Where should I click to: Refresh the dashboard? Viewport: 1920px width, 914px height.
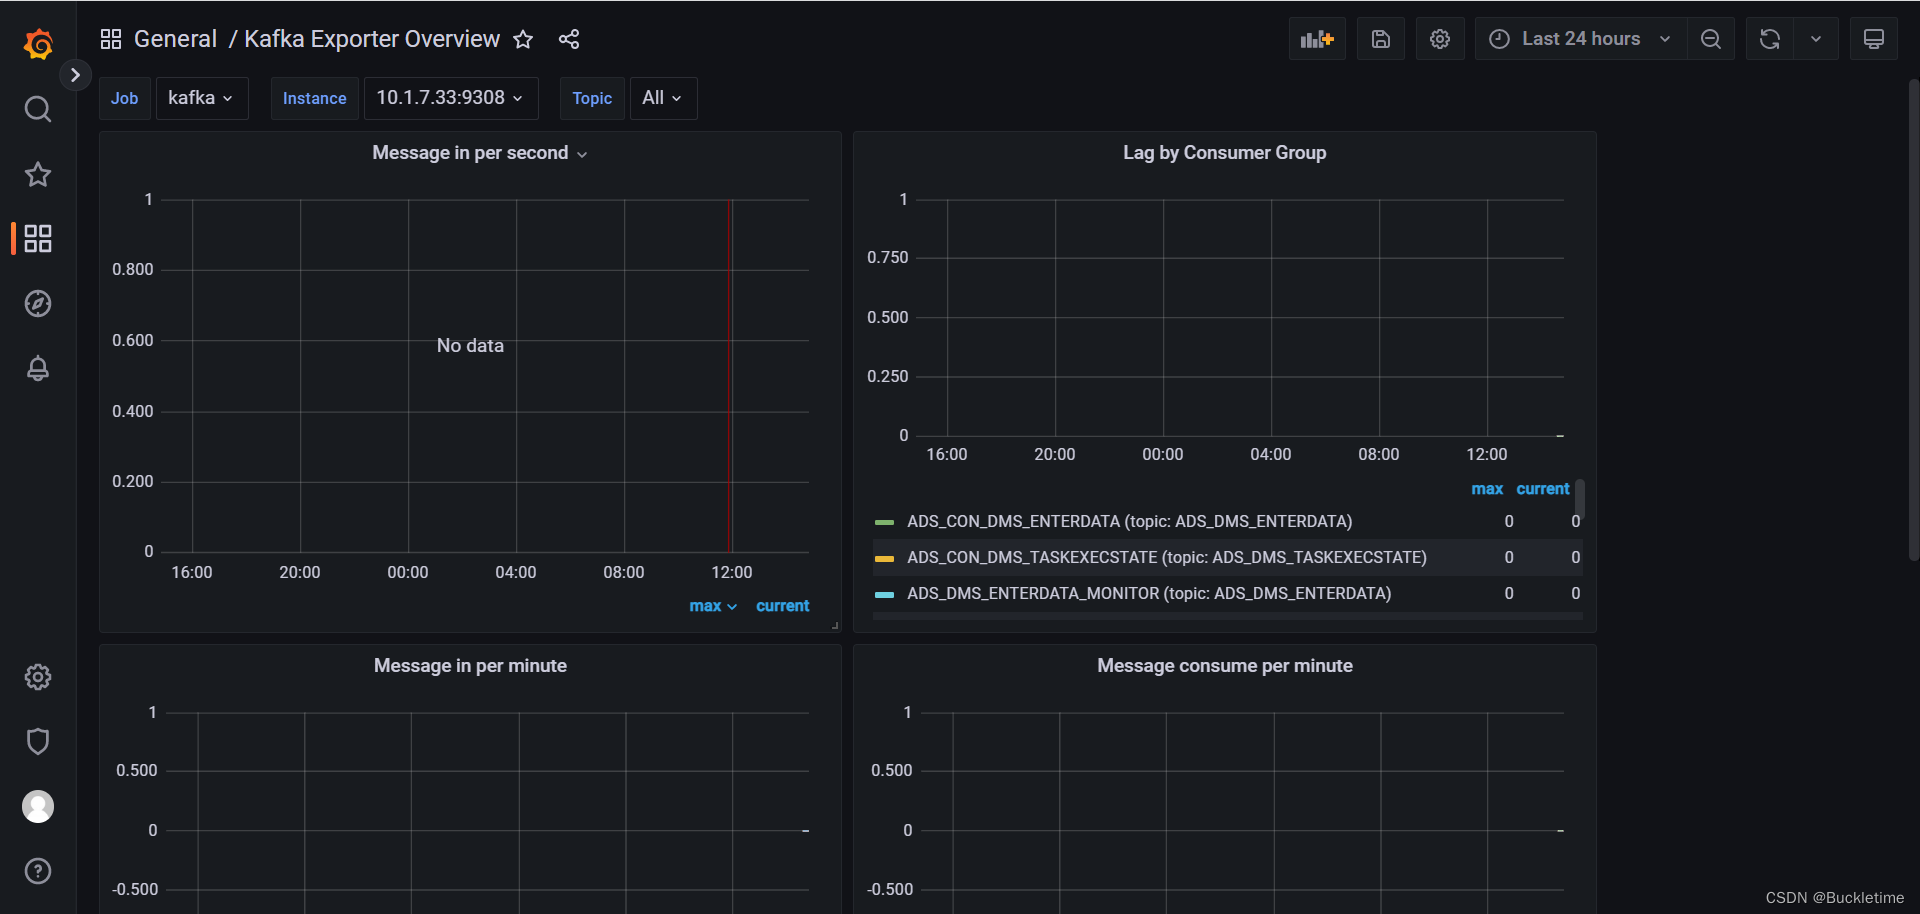(1770, 39)
